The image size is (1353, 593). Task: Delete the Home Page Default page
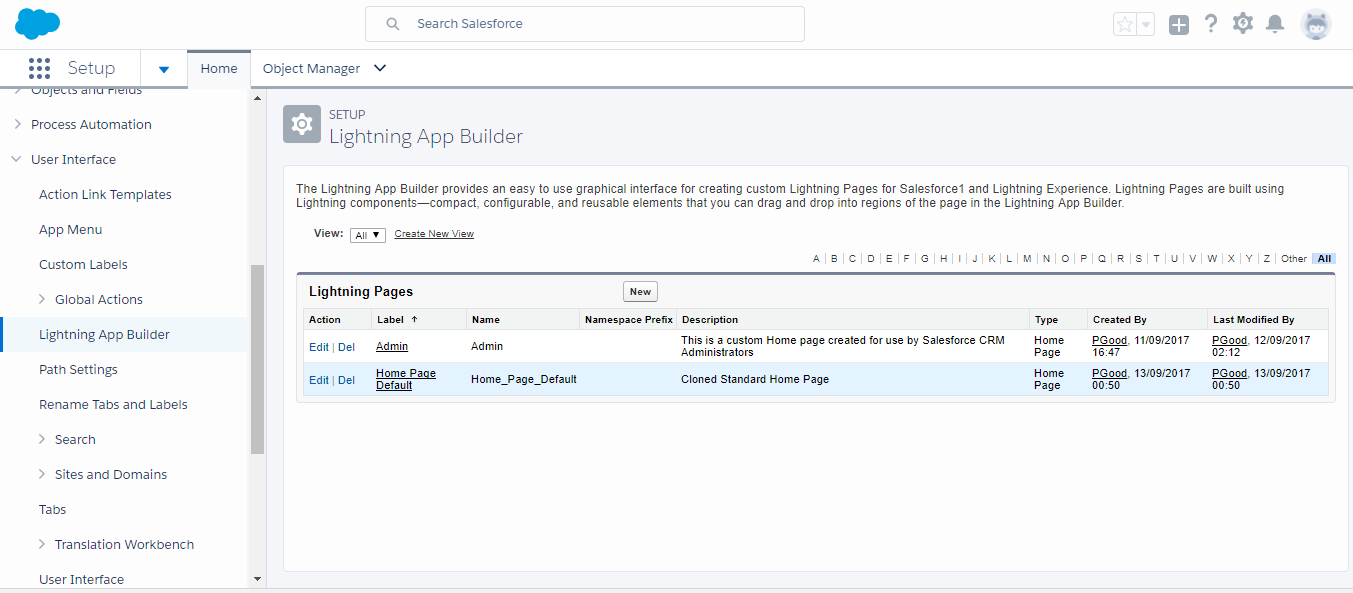(346, 380)
